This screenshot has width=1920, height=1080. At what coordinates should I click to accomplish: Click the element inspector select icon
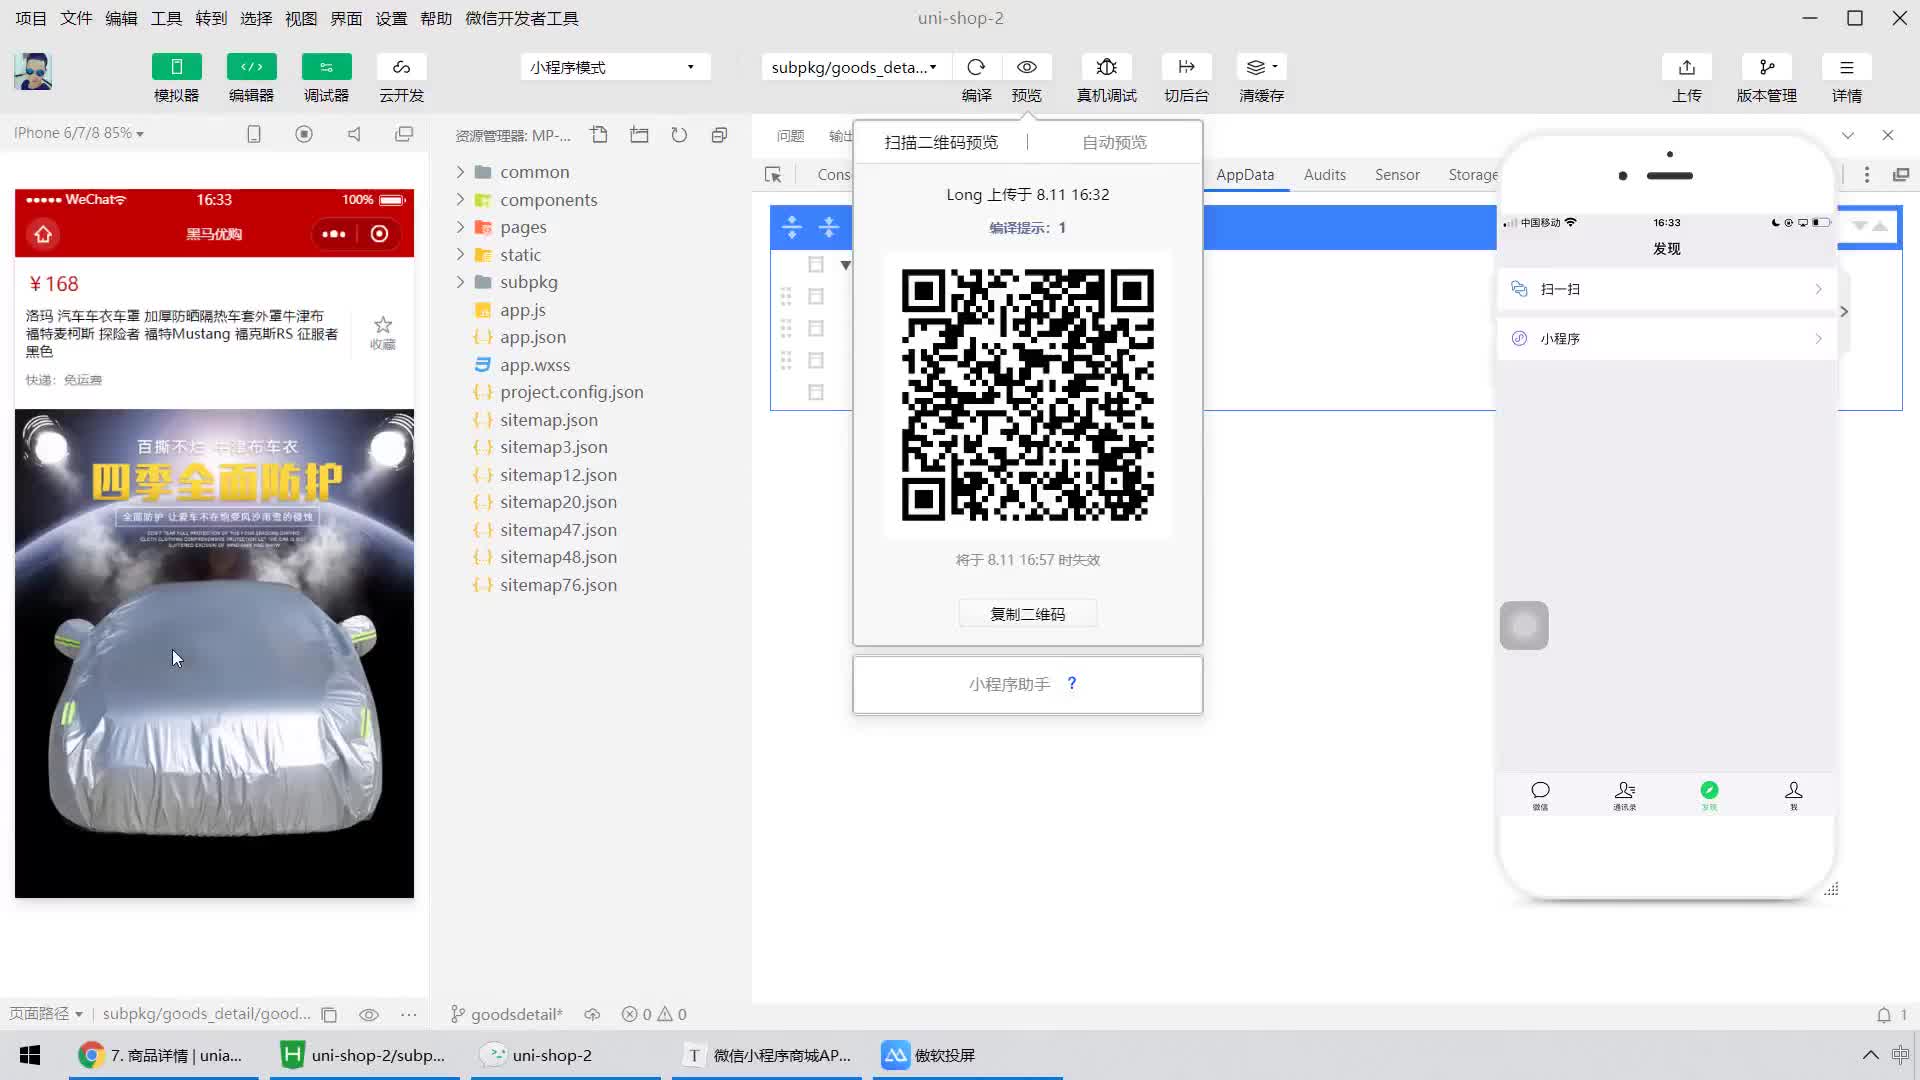(x=773, y=175)
